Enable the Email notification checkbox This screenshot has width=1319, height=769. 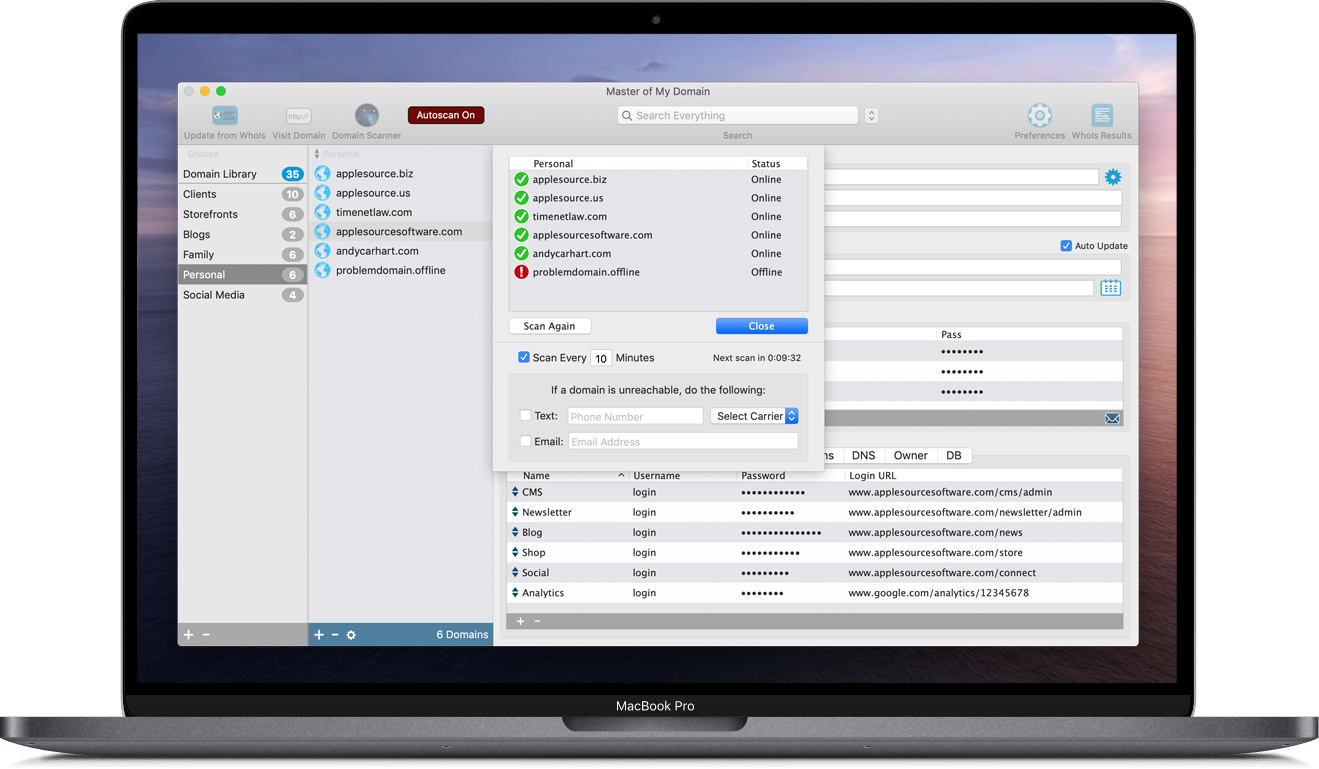526,441
